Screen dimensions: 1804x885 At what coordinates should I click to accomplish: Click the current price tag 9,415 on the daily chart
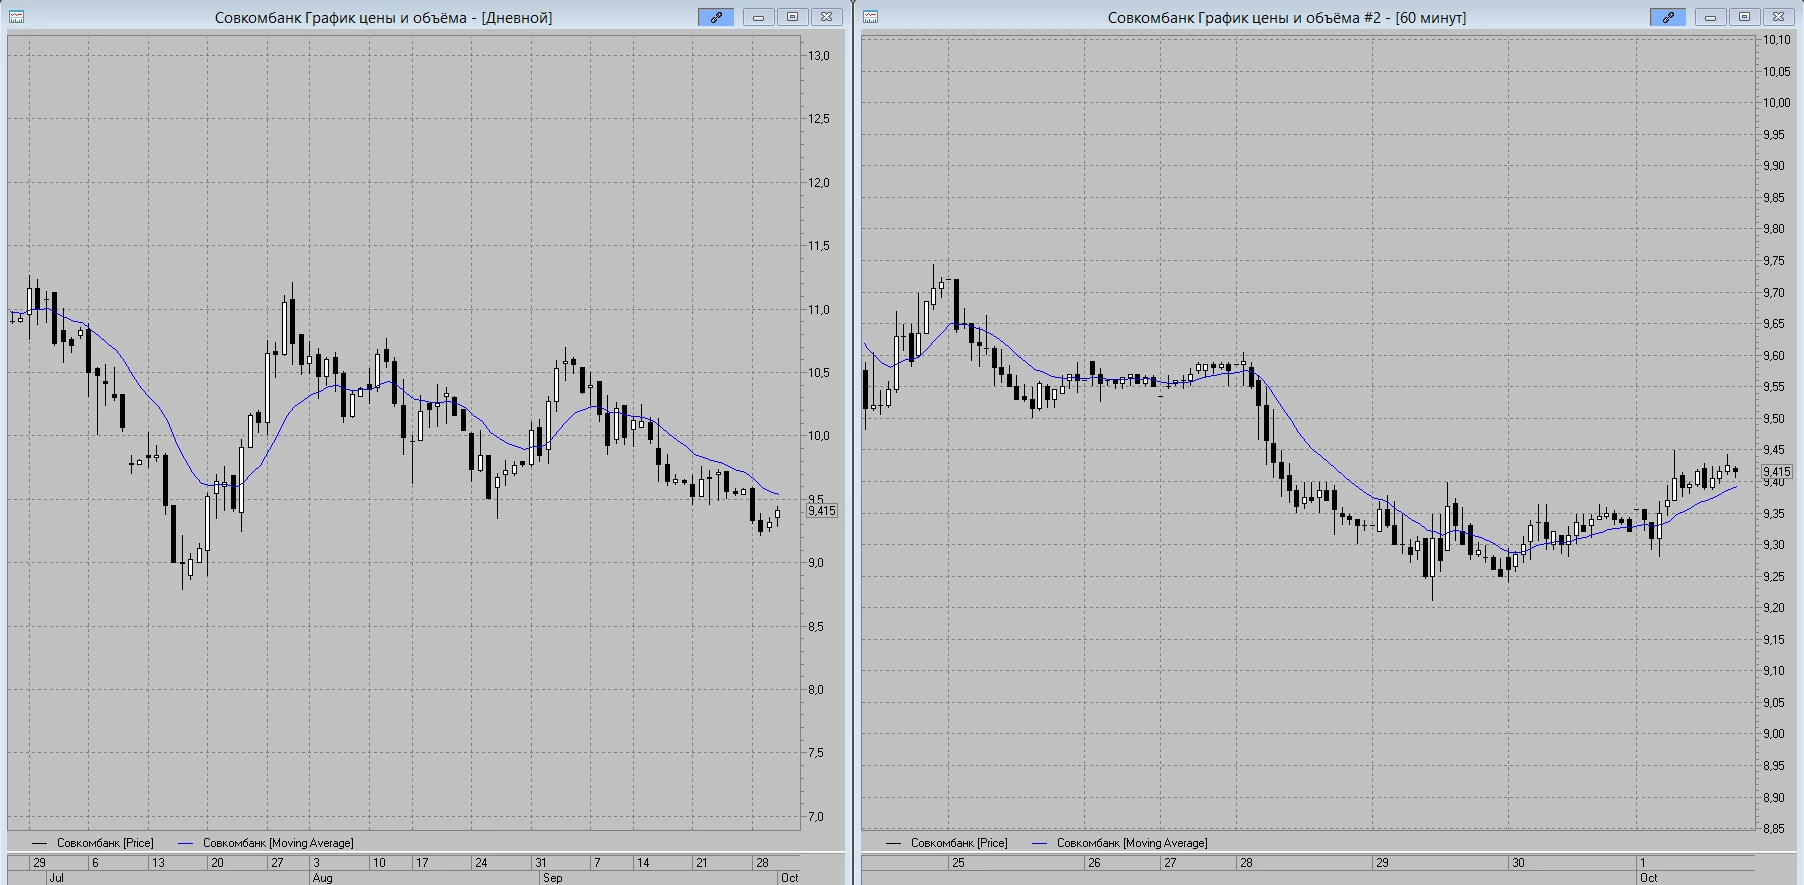click(x=822, y=511)
